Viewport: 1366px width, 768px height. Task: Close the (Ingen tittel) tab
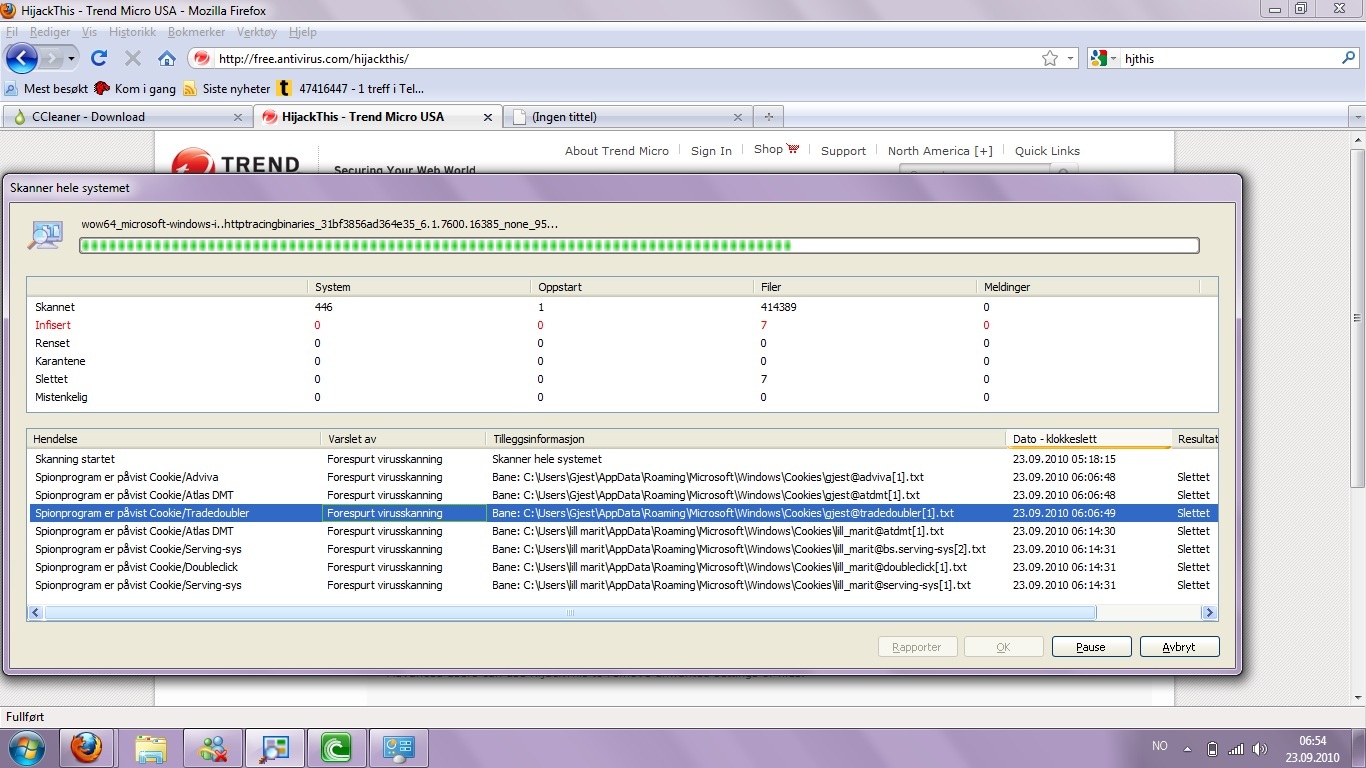pos(738,117)
